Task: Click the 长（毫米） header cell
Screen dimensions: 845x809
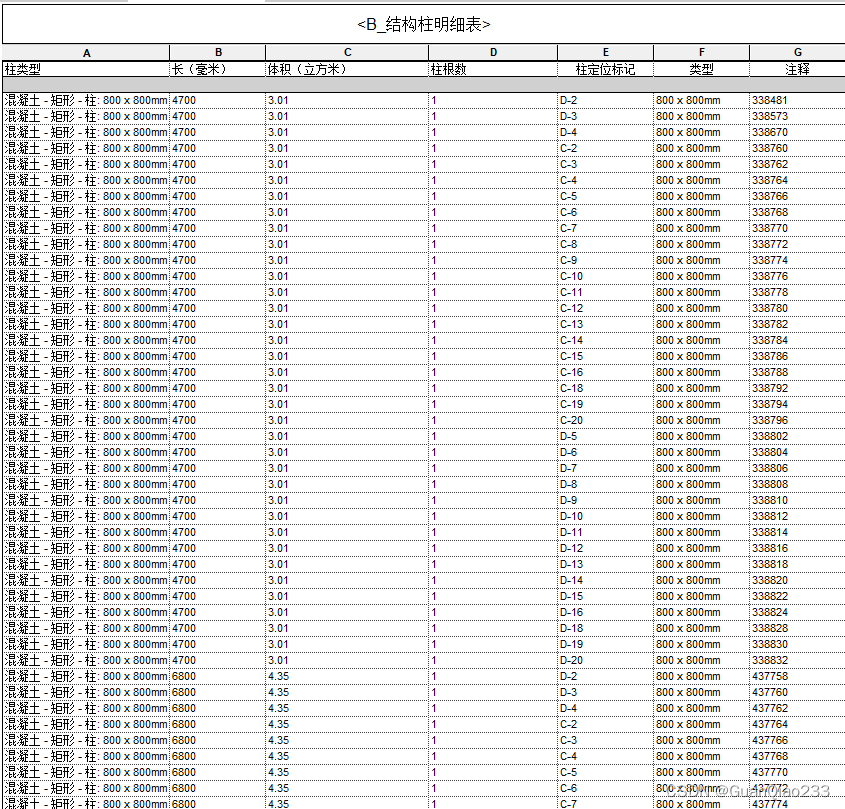Action: coord(218,69)
